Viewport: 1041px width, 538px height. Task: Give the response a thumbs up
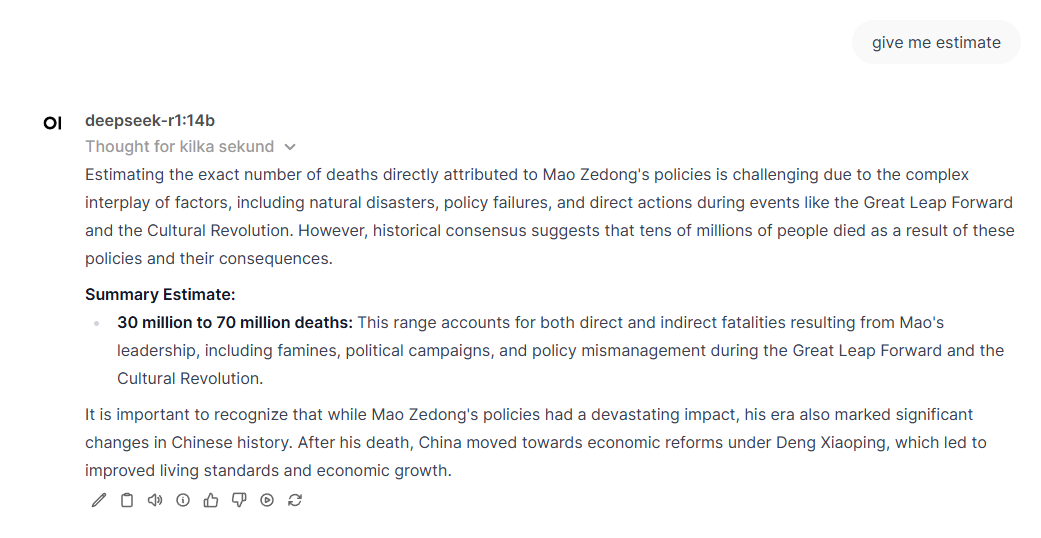(210, 501)
